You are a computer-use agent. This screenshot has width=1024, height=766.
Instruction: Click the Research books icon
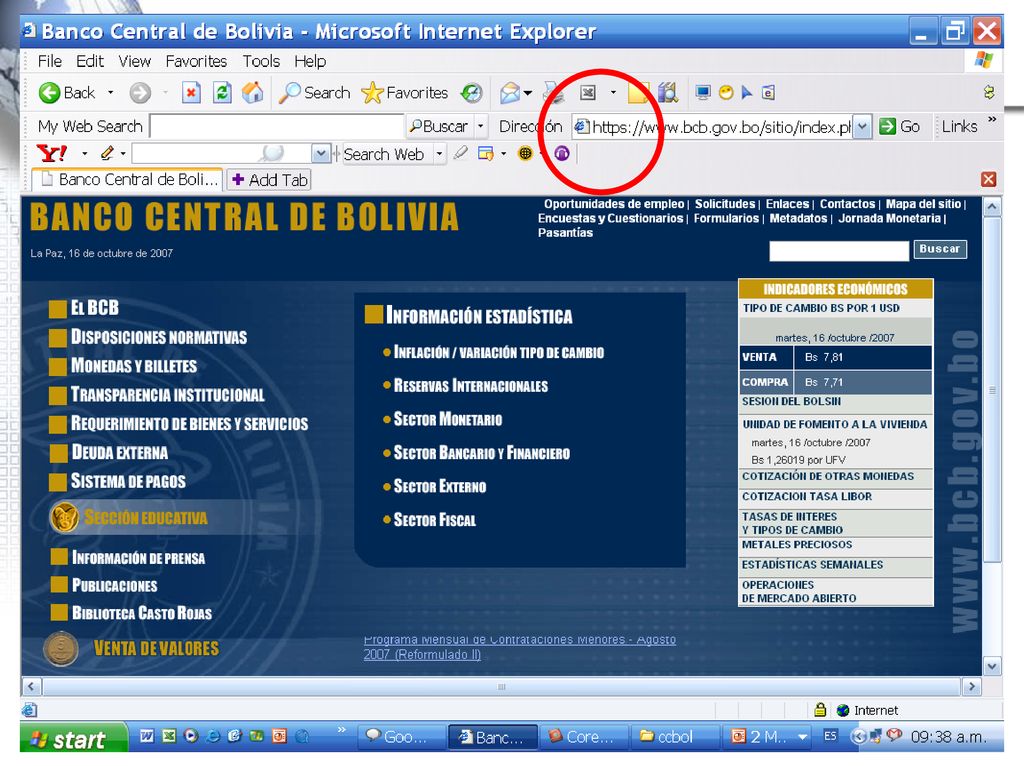point(668,93)
